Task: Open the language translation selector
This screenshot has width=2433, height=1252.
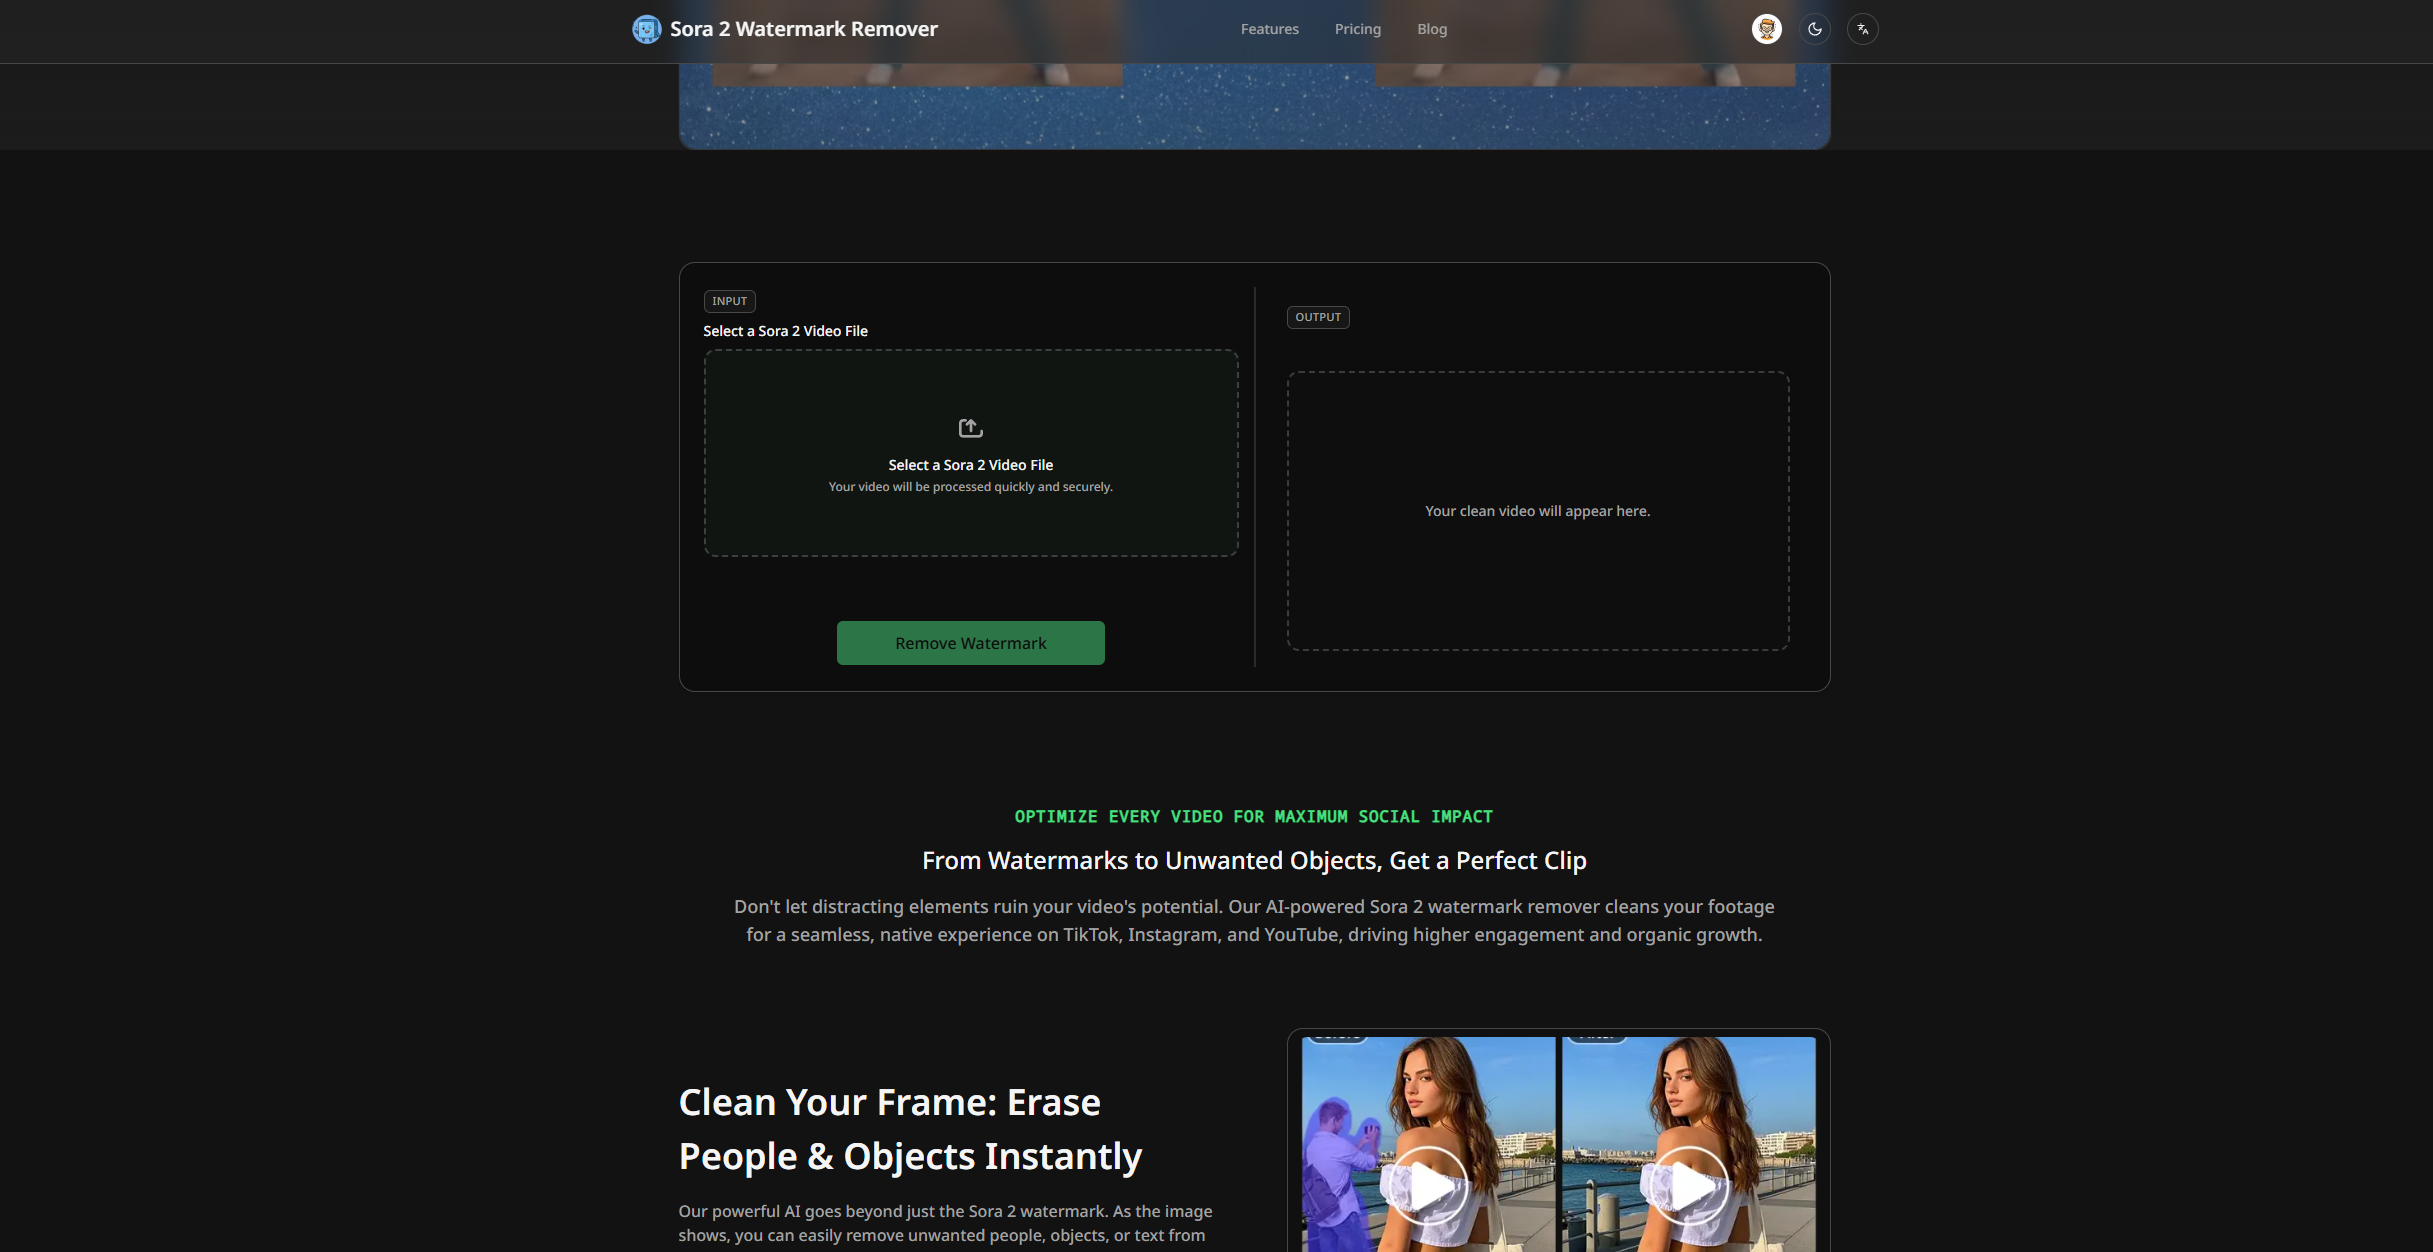Action: point(1862,29)
